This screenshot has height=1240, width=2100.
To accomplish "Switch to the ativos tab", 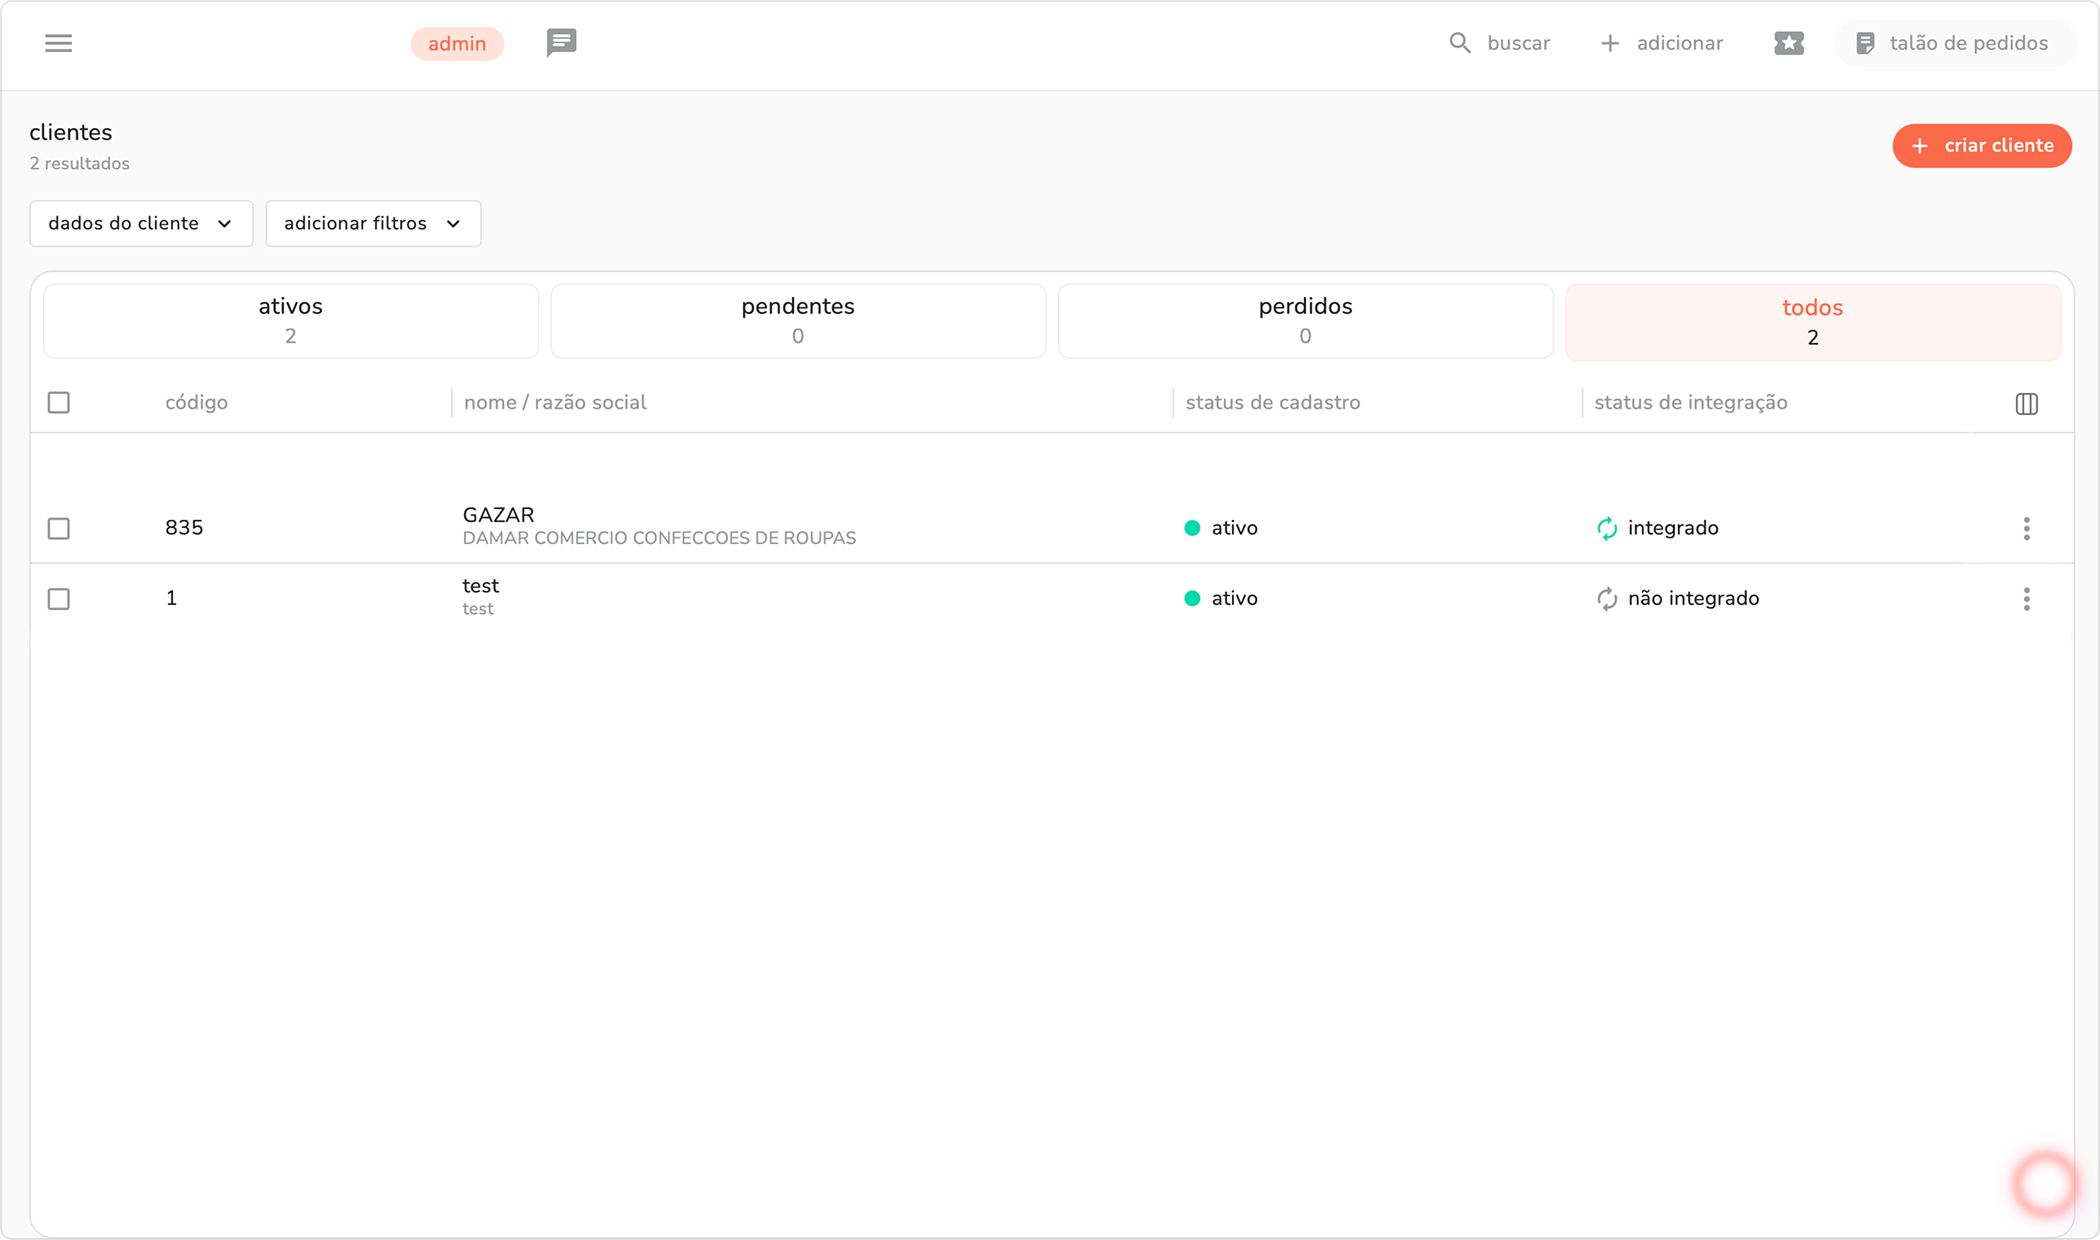I will (x=290, y=320).
